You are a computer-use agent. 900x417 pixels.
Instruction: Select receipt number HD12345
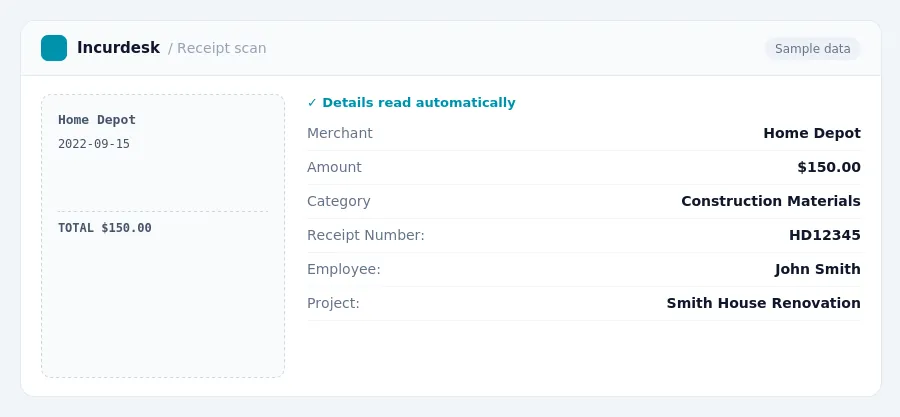coord(825,235)
